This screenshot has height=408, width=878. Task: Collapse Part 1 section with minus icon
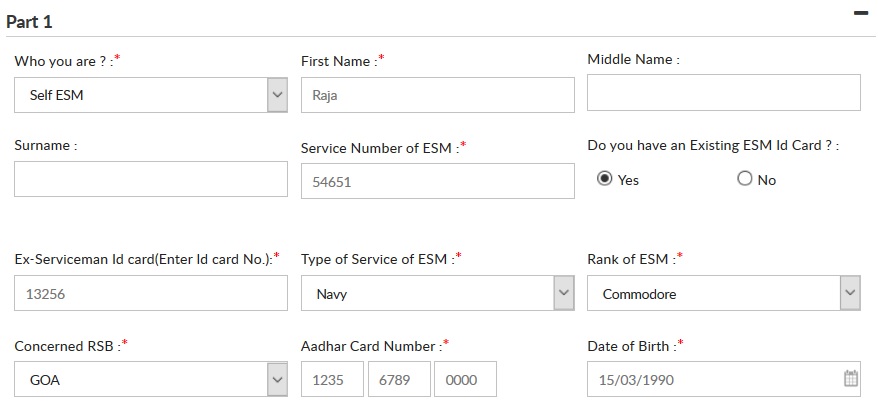pyautogui.click(x=861, y=13)
